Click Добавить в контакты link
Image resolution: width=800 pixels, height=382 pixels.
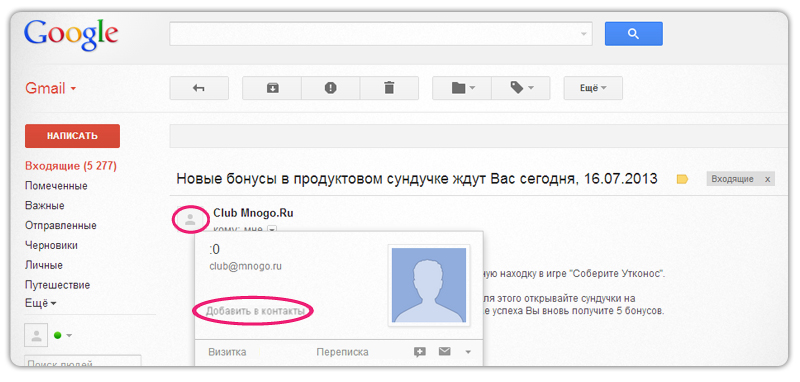click(255, 311)
